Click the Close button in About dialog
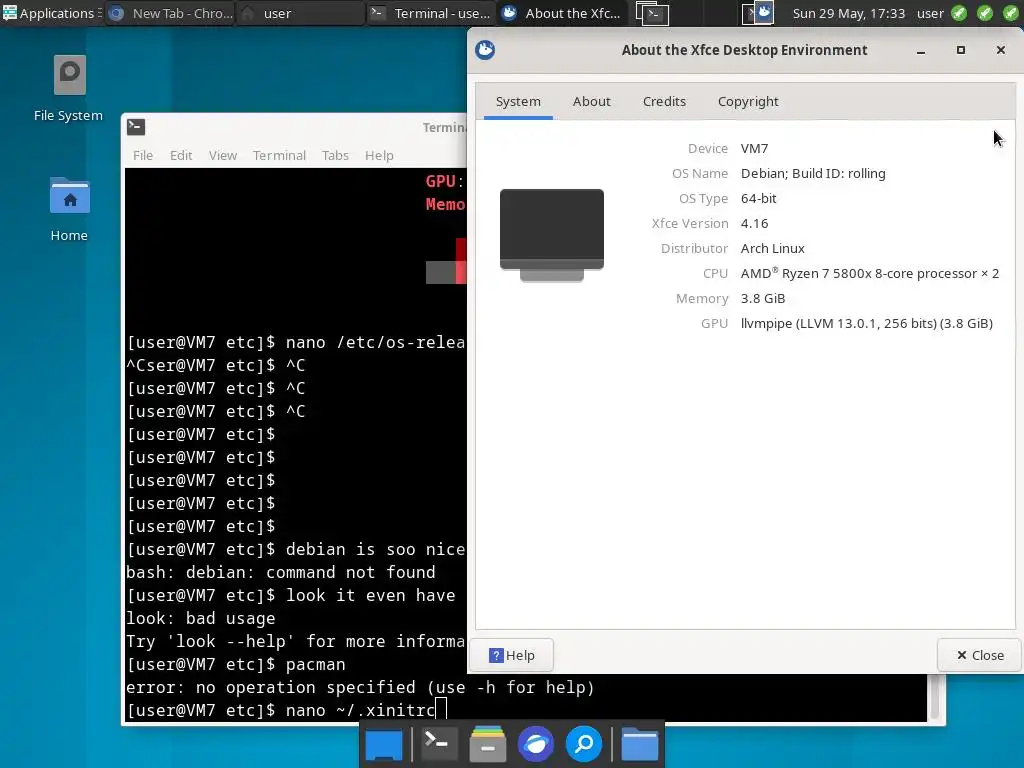 pos(980,655)
